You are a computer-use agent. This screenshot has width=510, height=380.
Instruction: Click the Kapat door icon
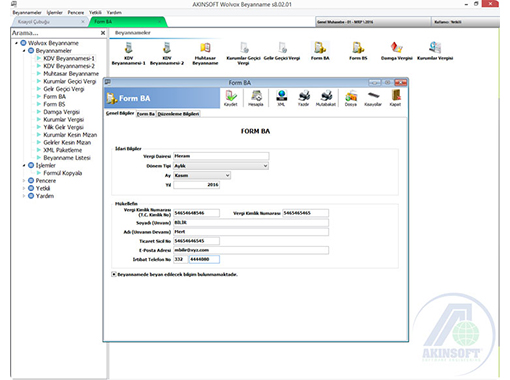395,98
